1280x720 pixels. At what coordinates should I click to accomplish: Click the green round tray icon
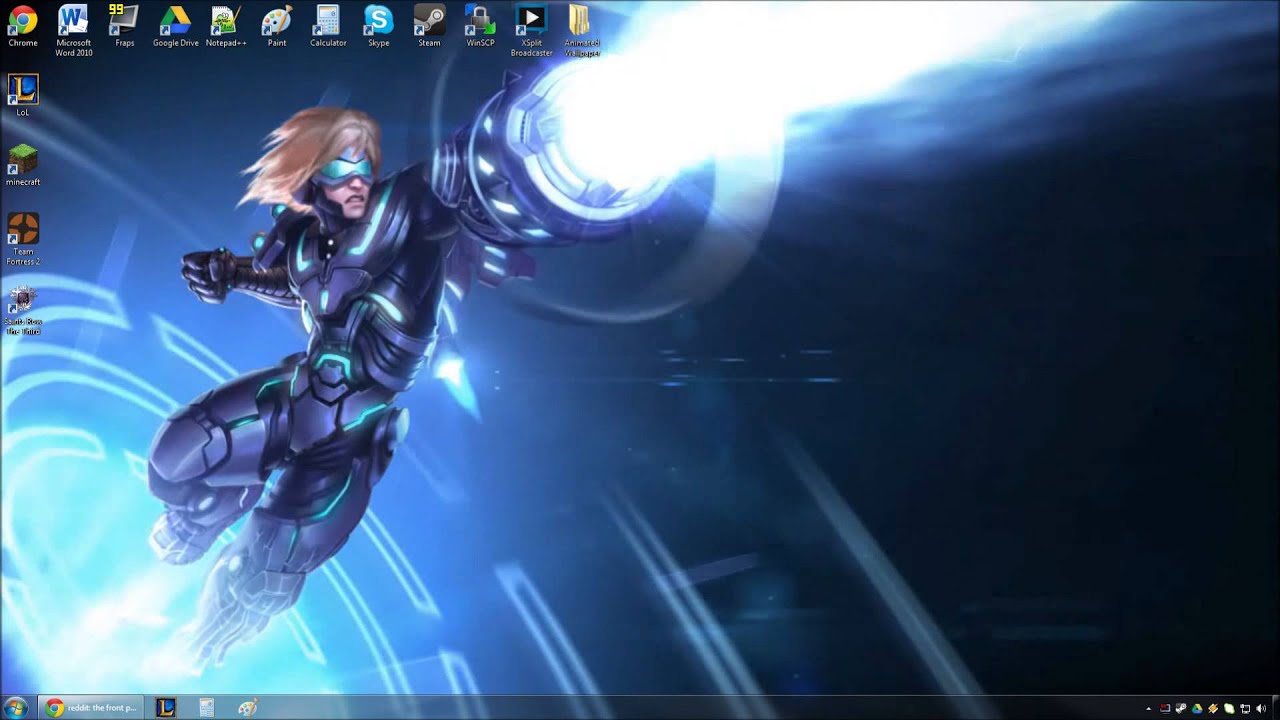click(x=1229, y=708)
